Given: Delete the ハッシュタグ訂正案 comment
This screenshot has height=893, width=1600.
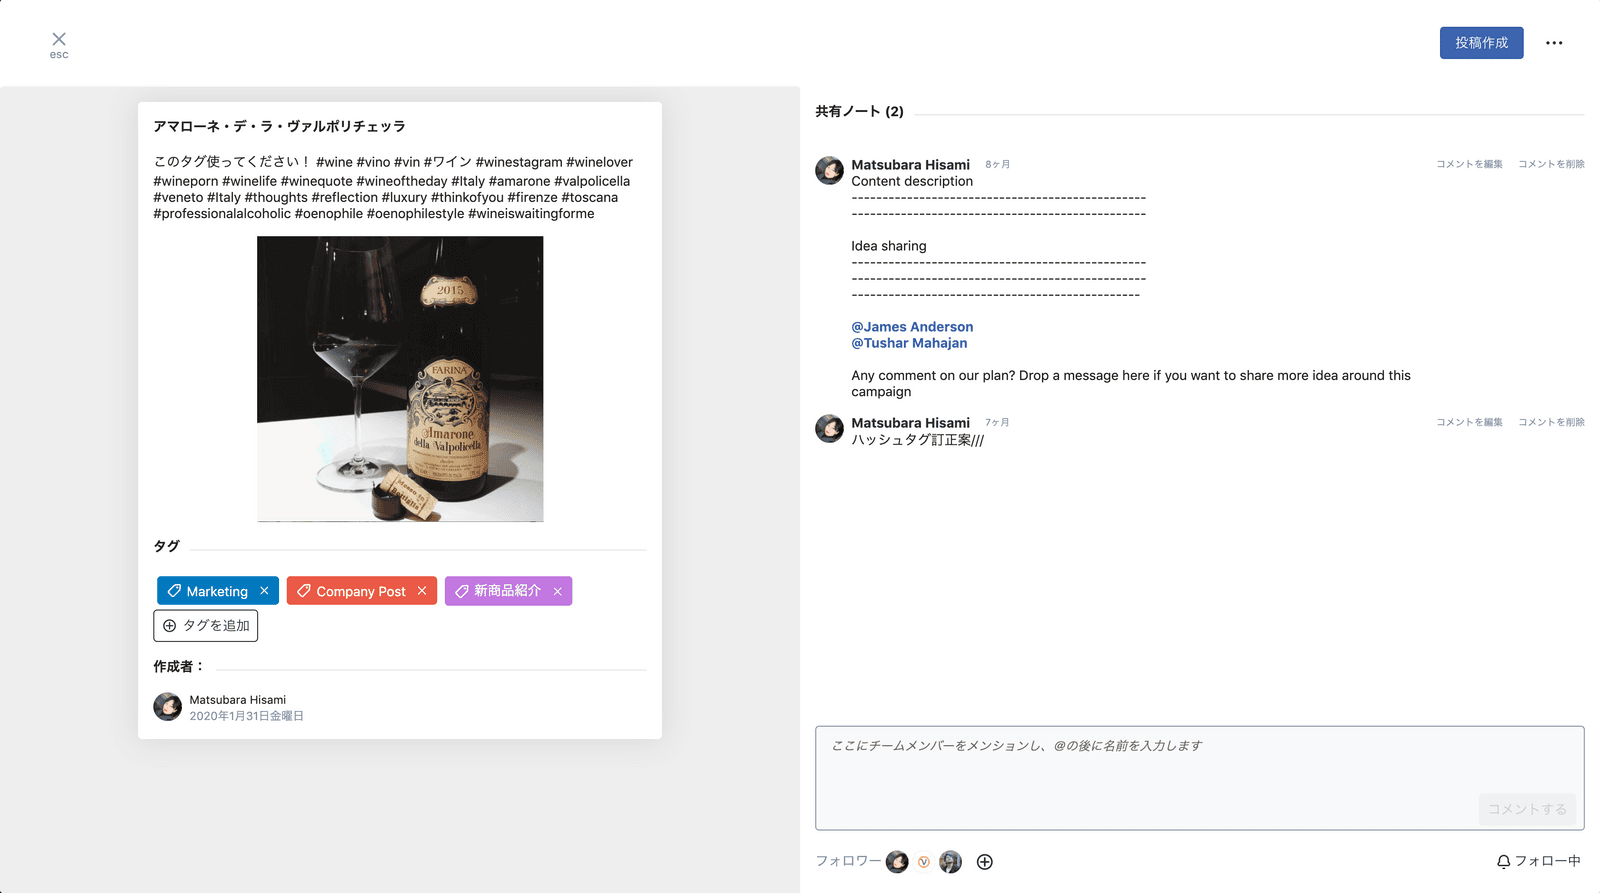Looking at the screenshot, I should [x=1551, y=422].
